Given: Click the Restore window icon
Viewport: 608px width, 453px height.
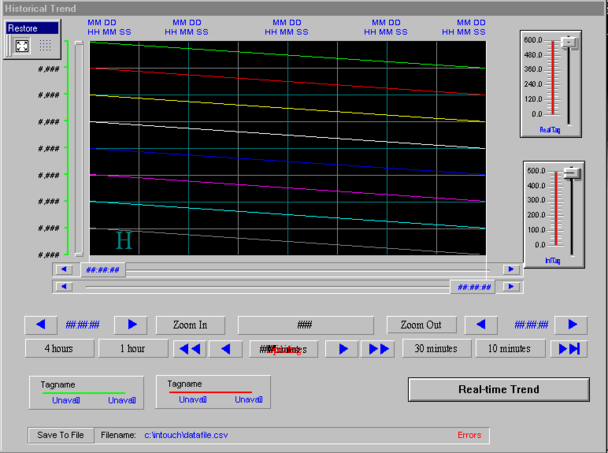Looking at the screenshot, I should [x=19, y=45].
